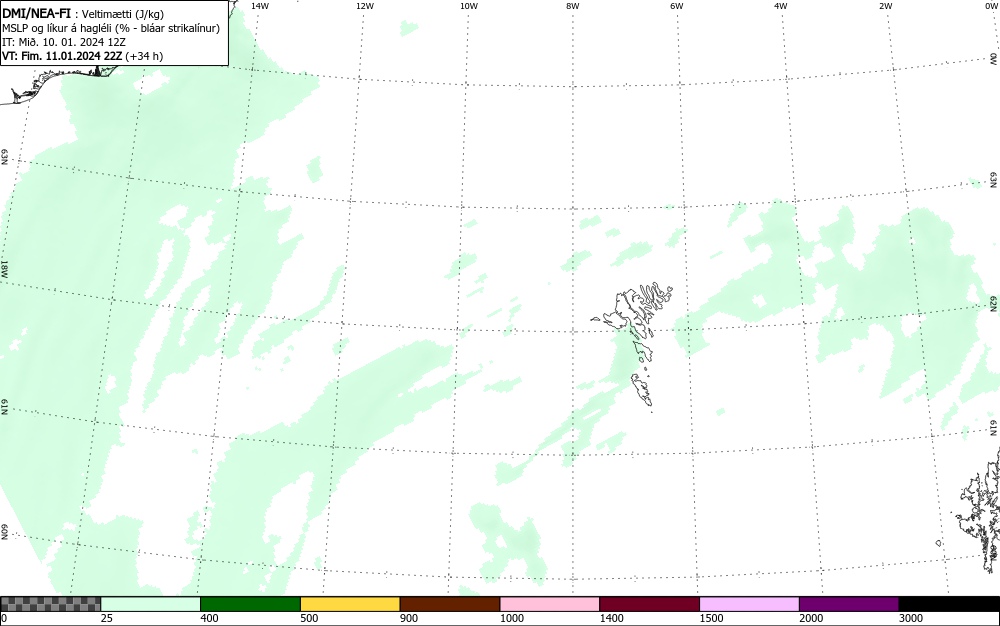Click the dark green 400–500 legend swatch
Image resolution: width=1000 pixels, height=626 pixels.
pos(250,604)
